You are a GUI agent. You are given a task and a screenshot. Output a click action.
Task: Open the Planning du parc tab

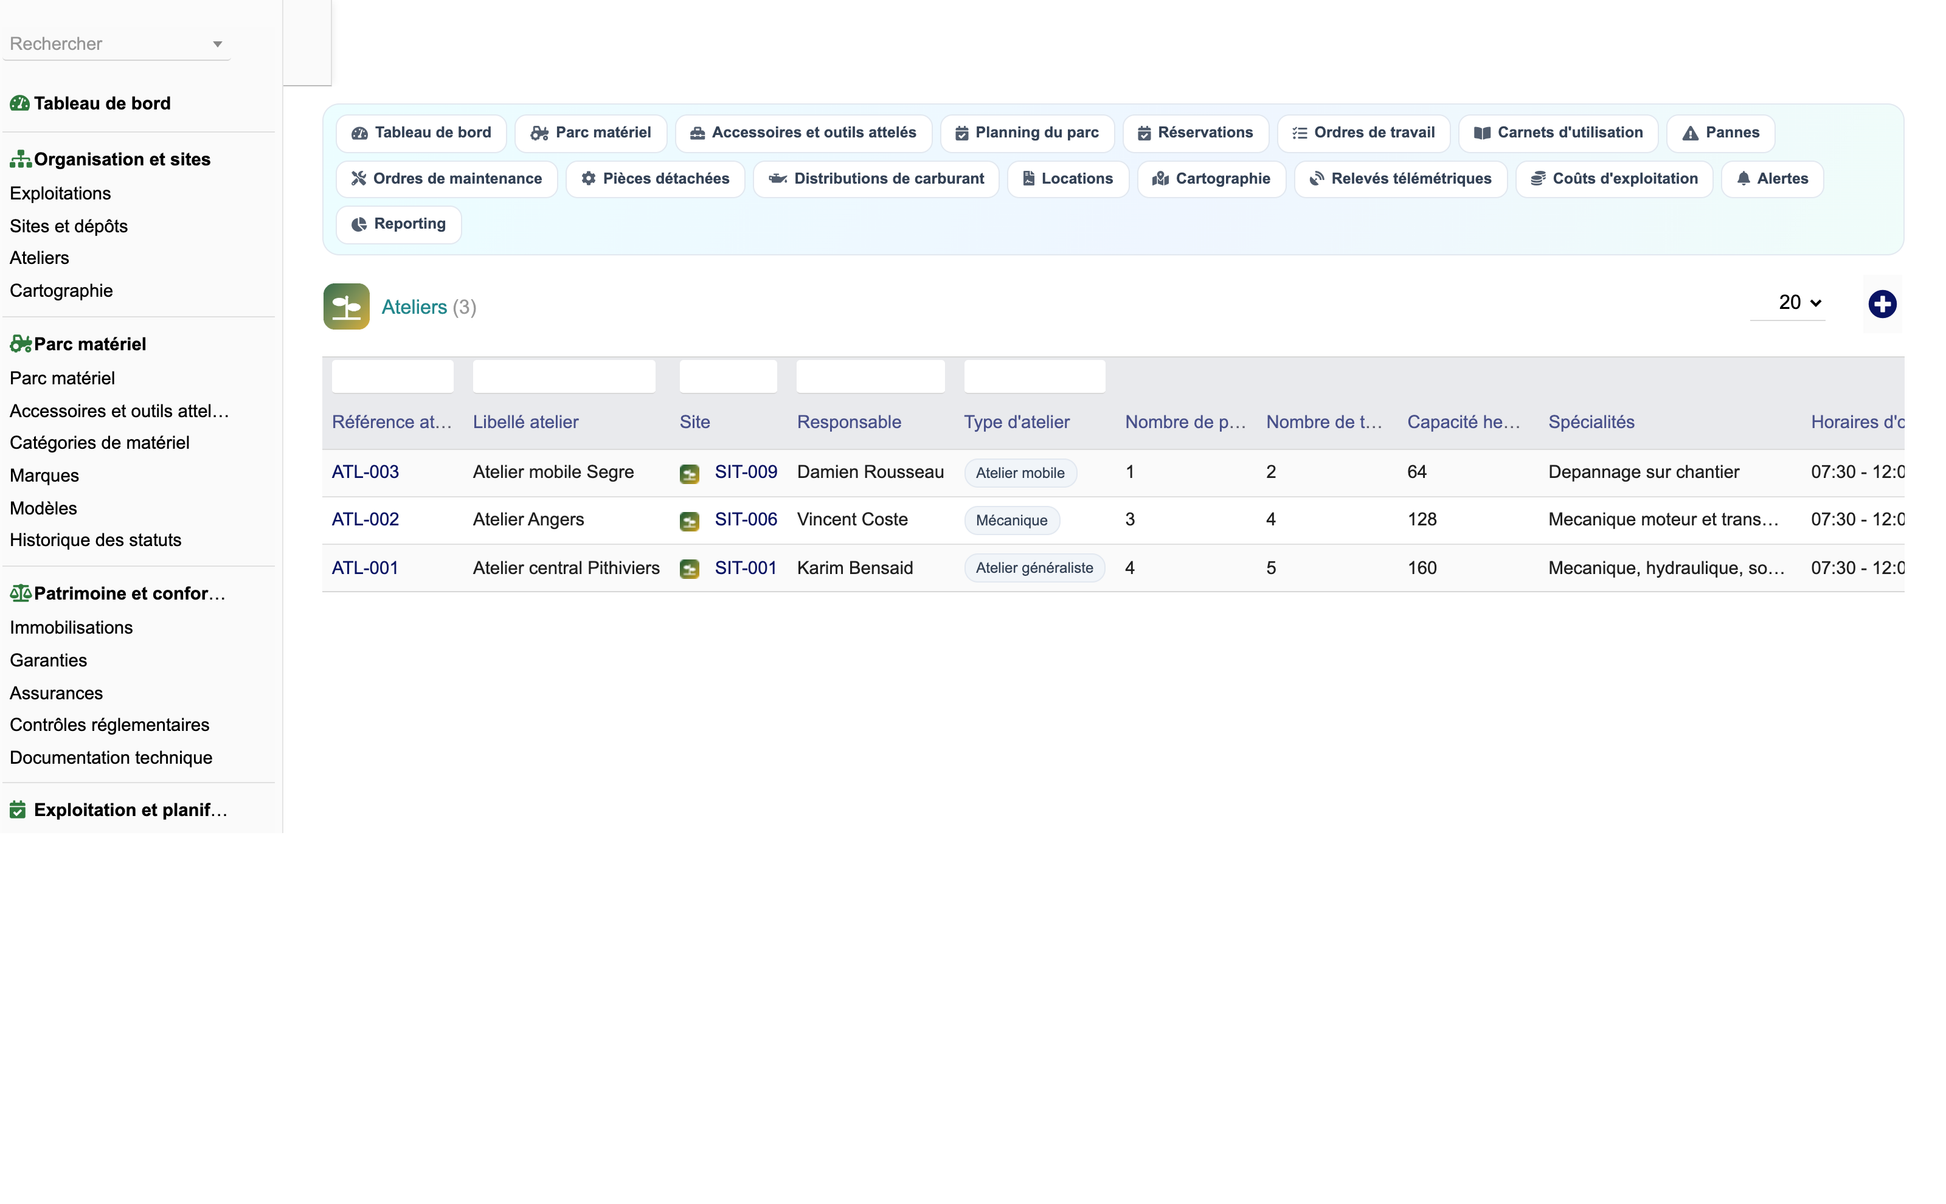(1027, 133)
